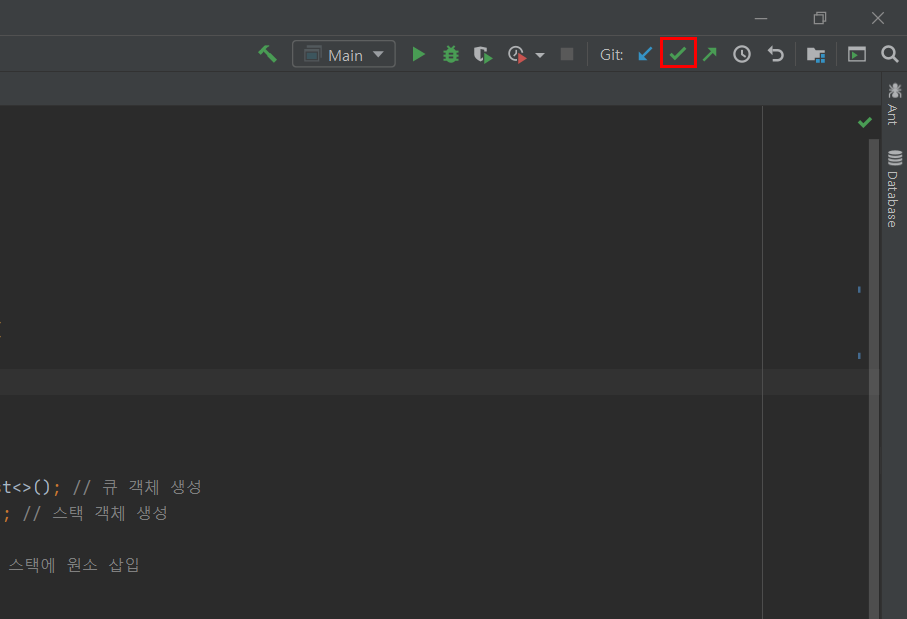Click Git Push arrow
907x619 pixels.
(x=710, y=54)
